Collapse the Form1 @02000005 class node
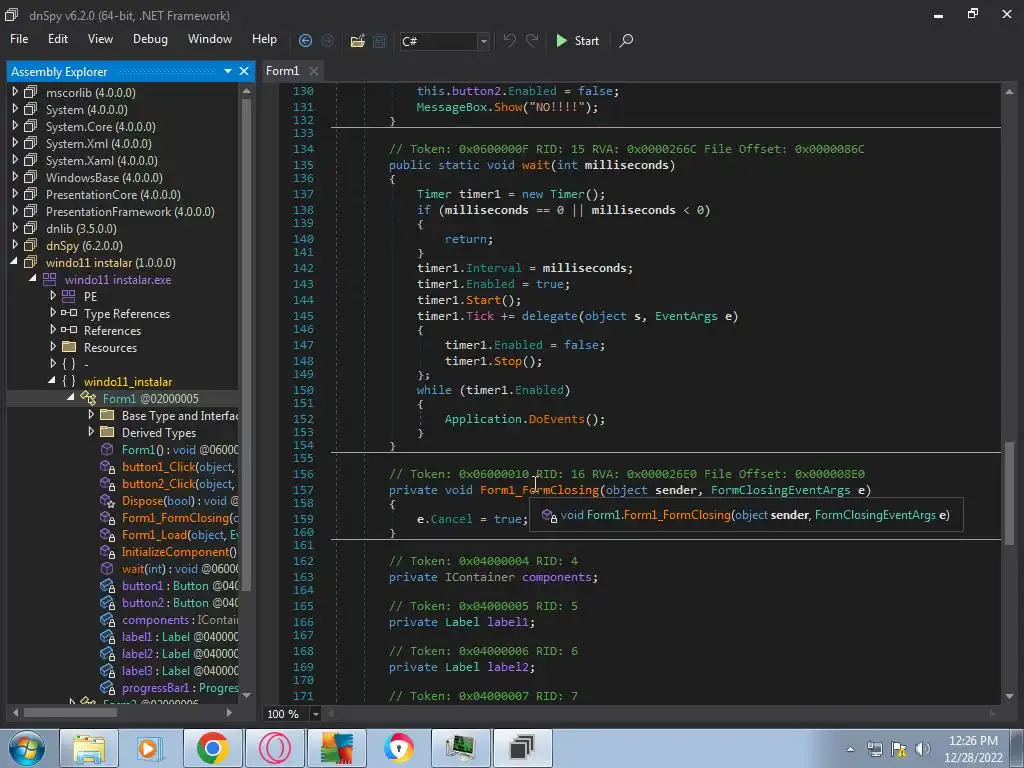1024x768 pixels. pos(71,398)
